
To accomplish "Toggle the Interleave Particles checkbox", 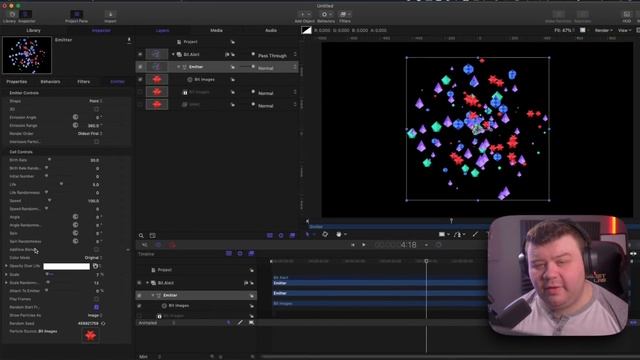I will (x=96, y=142).
